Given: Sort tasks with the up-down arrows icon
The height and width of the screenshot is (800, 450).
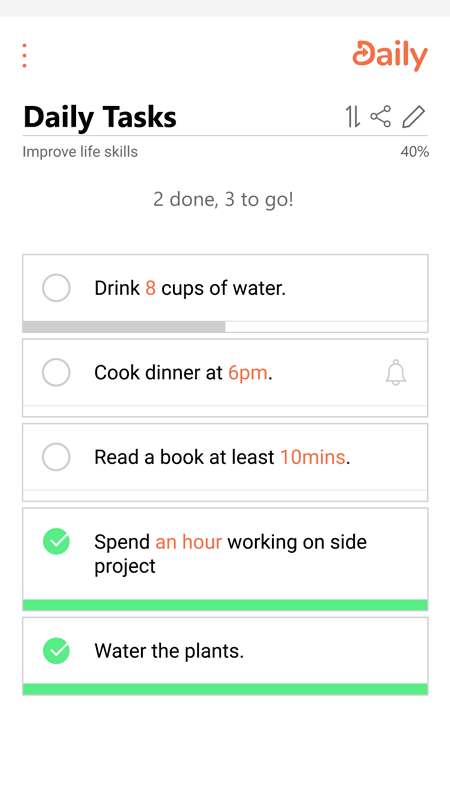Looking at the screenshot, I should [353, 116].
